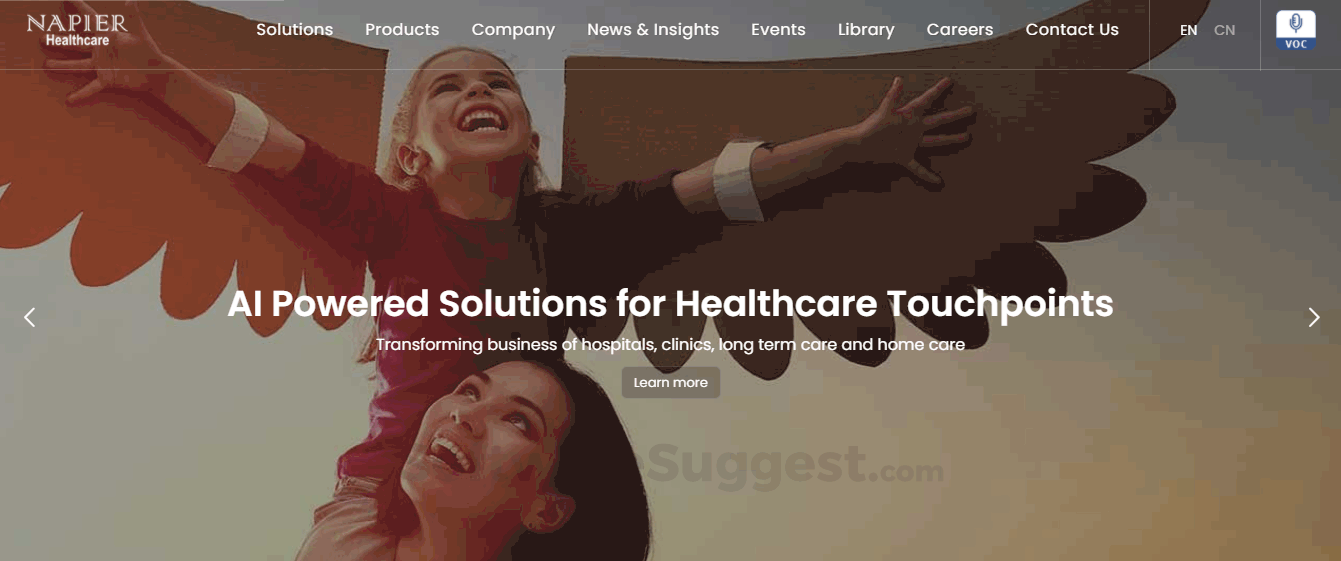Click the Learn more button
The width and height of the screenshot is (1341, 561).
tap(671, 382)
